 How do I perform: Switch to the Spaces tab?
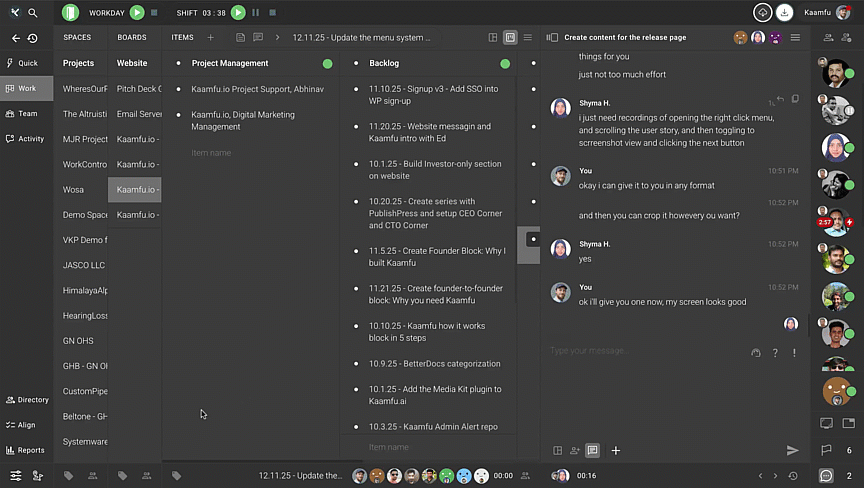(x=77, y=38)
